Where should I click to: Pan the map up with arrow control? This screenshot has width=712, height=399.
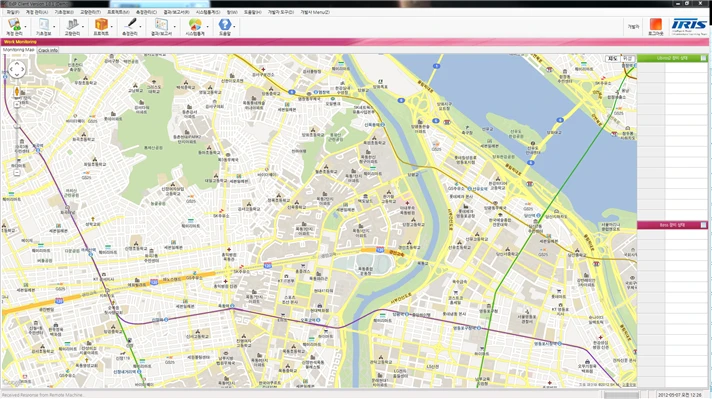17,64
